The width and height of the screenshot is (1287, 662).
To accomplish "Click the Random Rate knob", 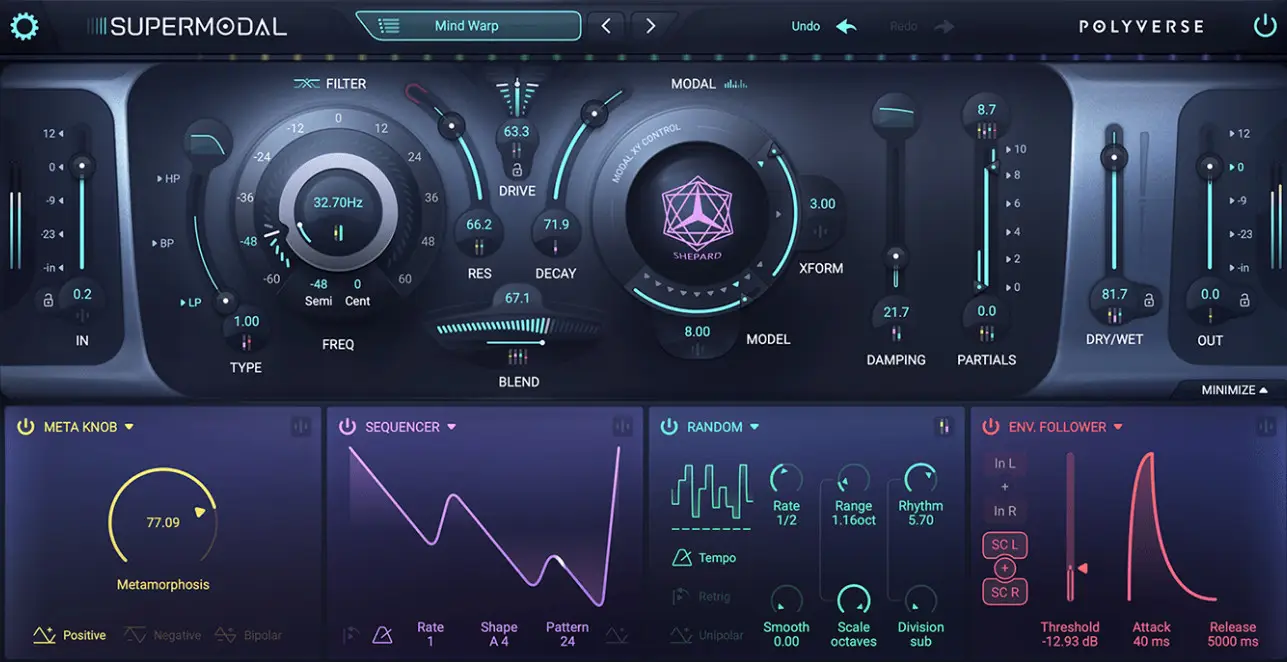I will [x=787, y=480].
